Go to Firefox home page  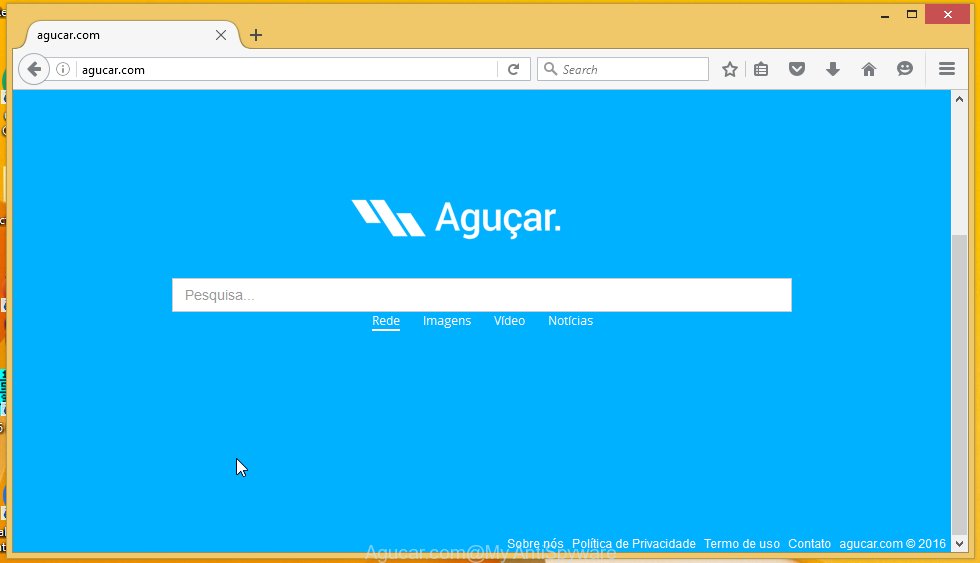(869, 69)
